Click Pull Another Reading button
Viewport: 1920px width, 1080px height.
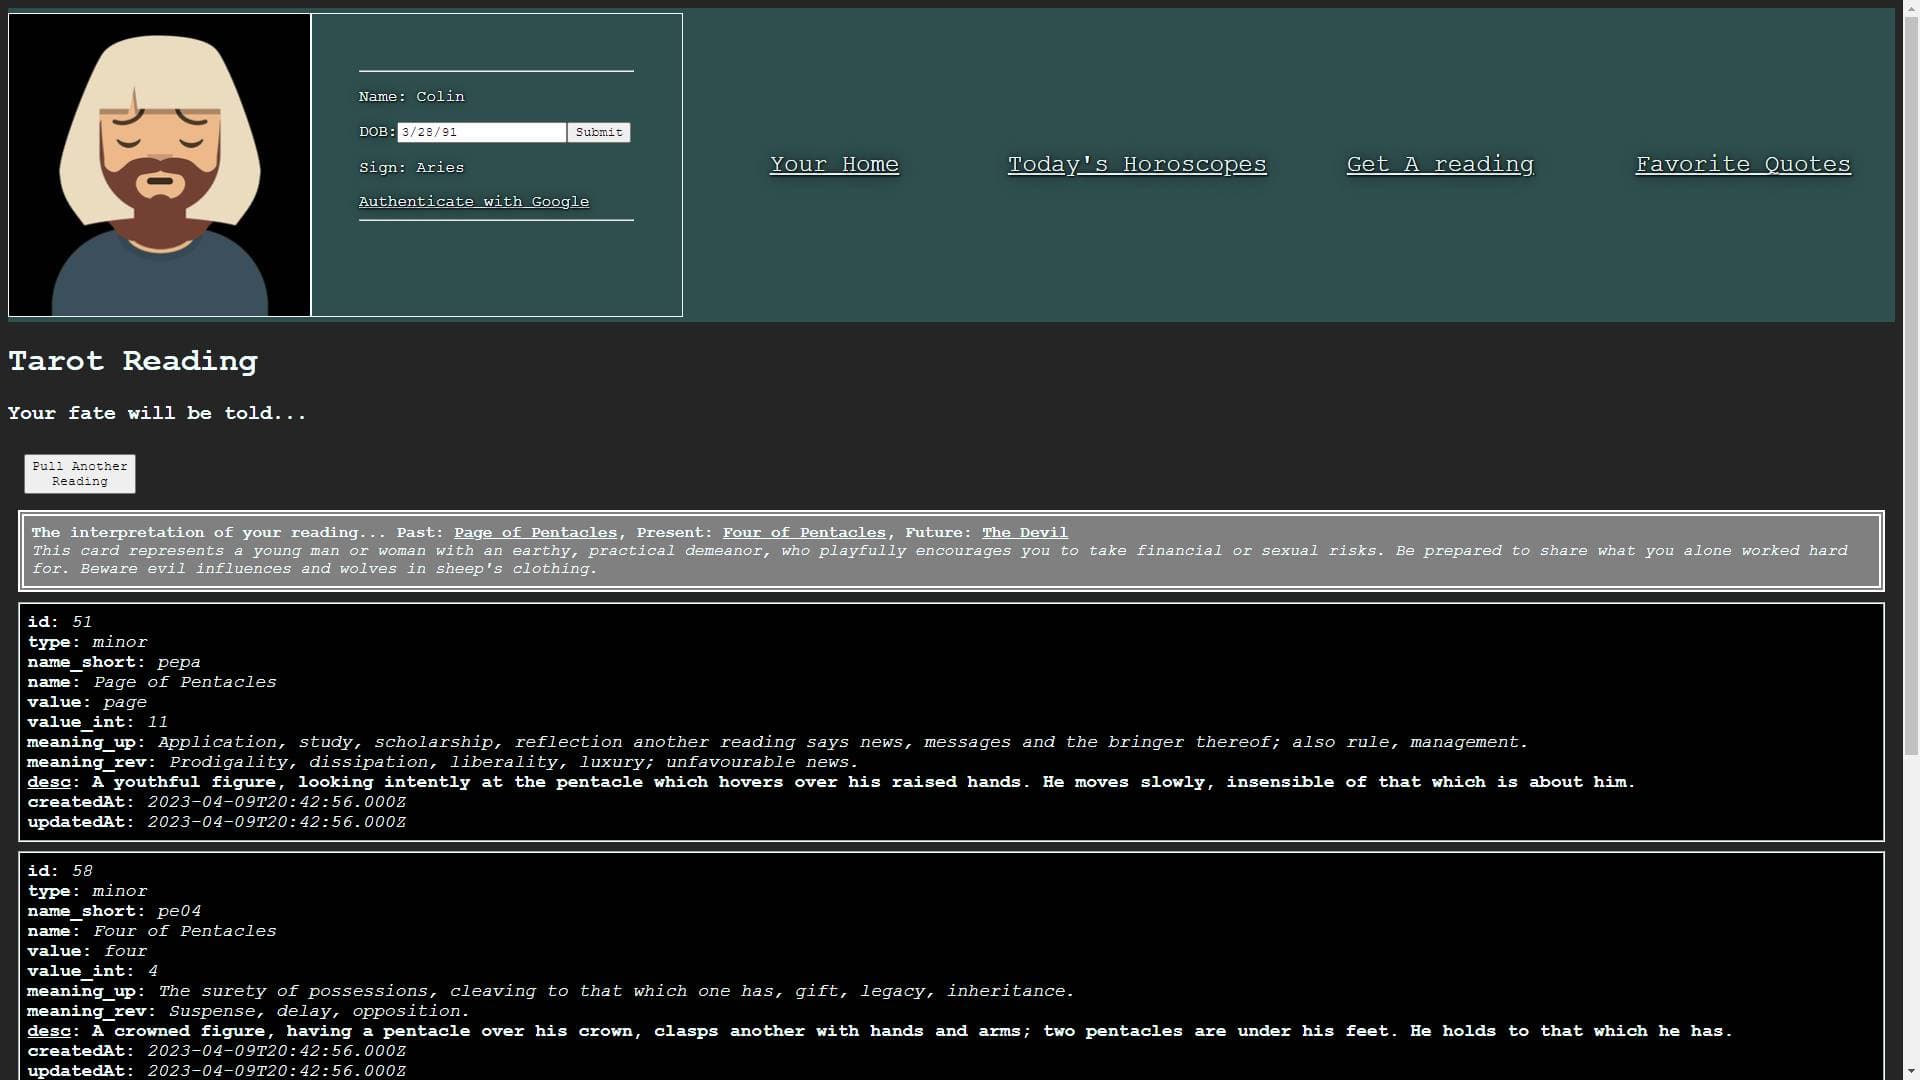click(80, 474)
